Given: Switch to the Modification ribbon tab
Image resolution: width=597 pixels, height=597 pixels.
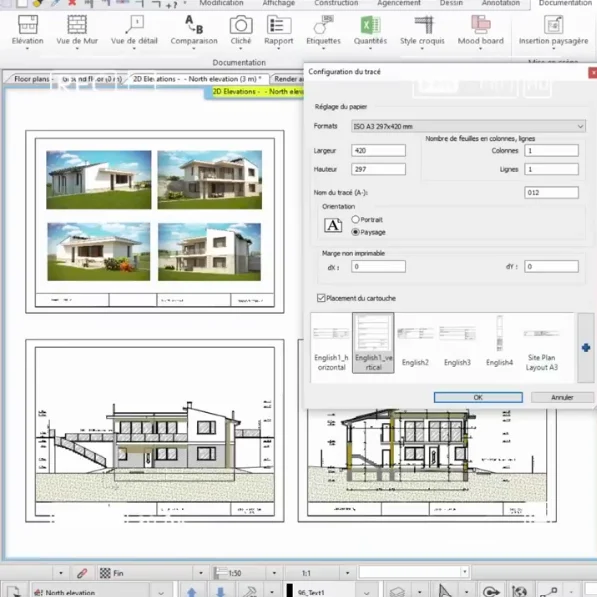Looking at the screenshot, I should 221,3.
